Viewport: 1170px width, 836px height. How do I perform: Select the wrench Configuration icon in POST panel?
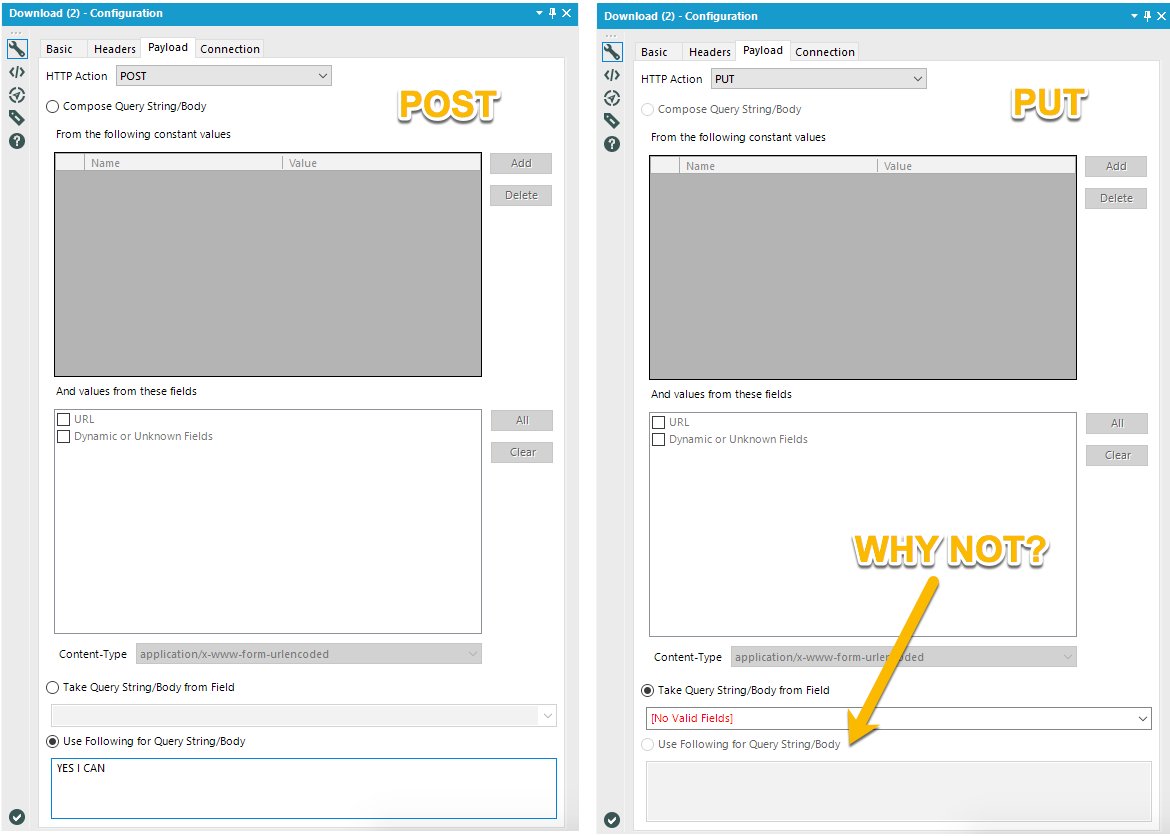[x=16, y=47]
